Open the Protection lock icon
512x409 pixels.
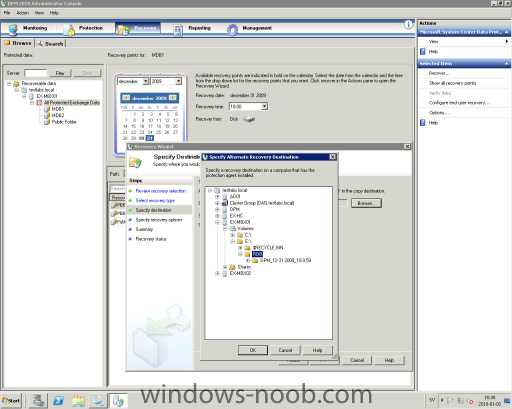tap(70, 30)
